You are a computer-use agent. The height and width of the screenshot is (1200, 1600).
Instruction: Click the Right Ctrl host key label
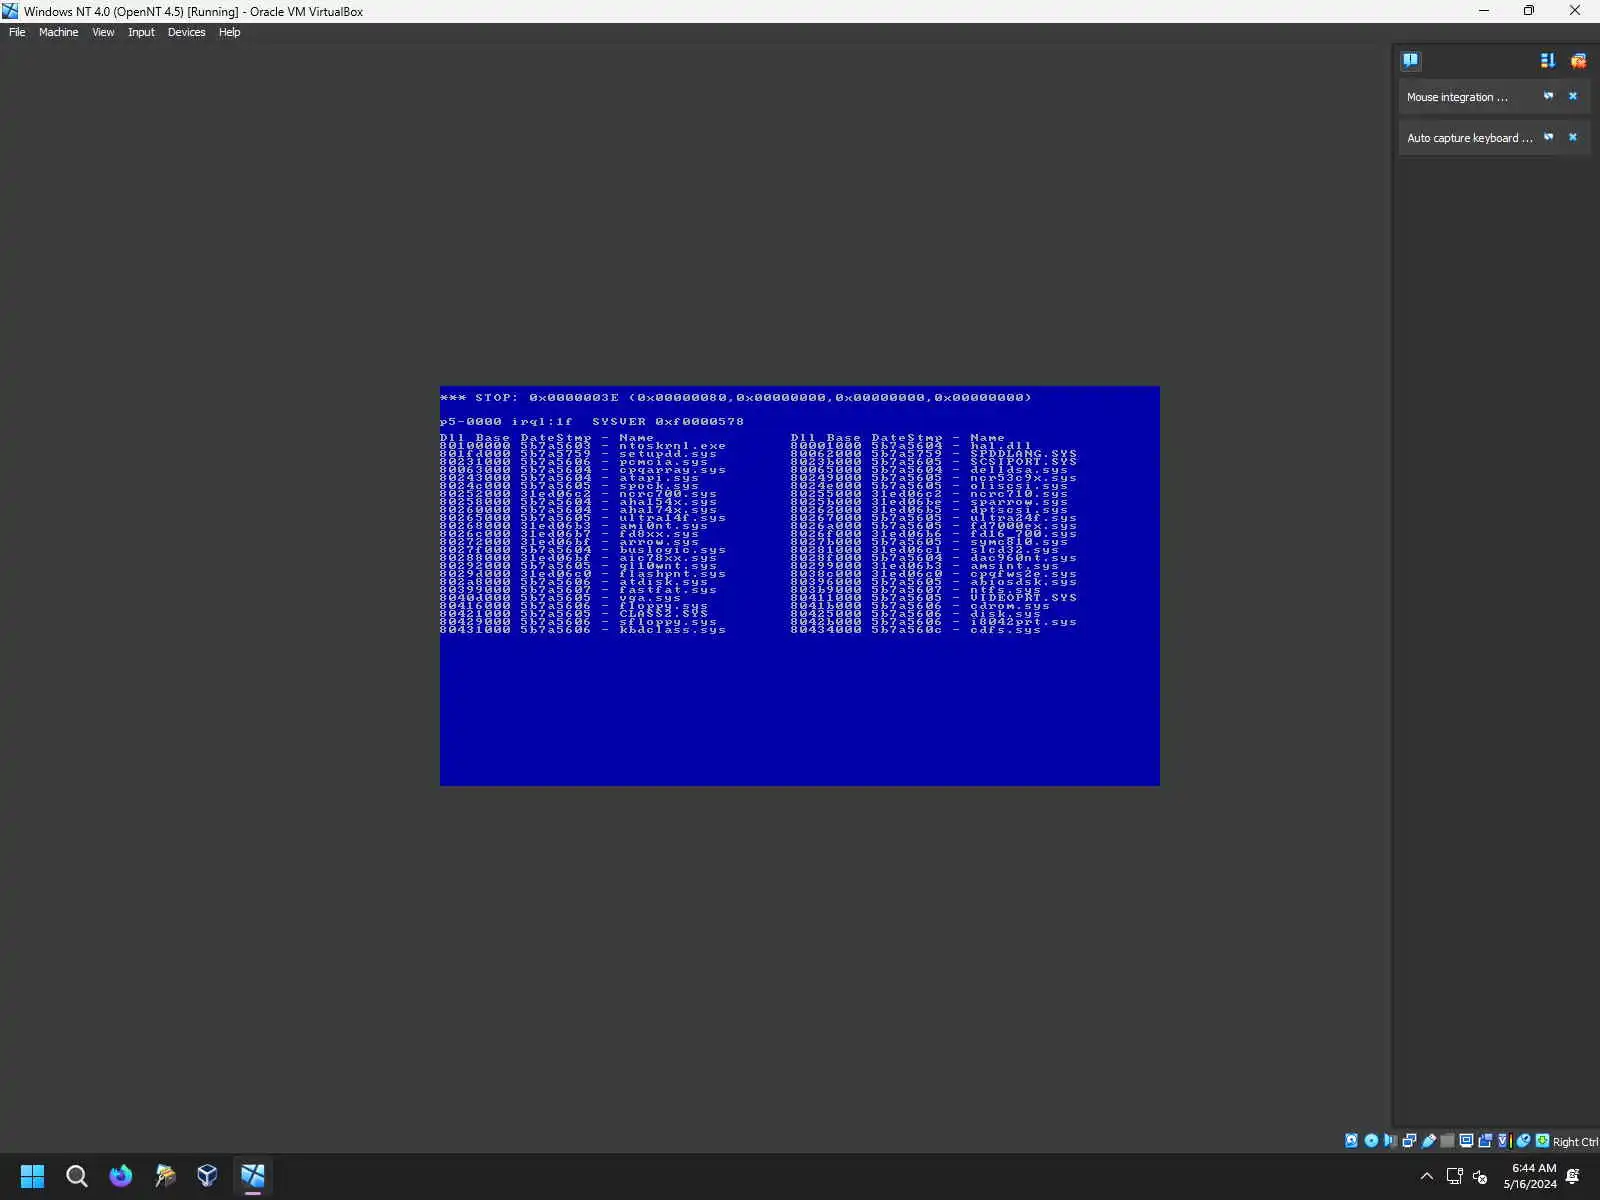click(1575, 1142)
